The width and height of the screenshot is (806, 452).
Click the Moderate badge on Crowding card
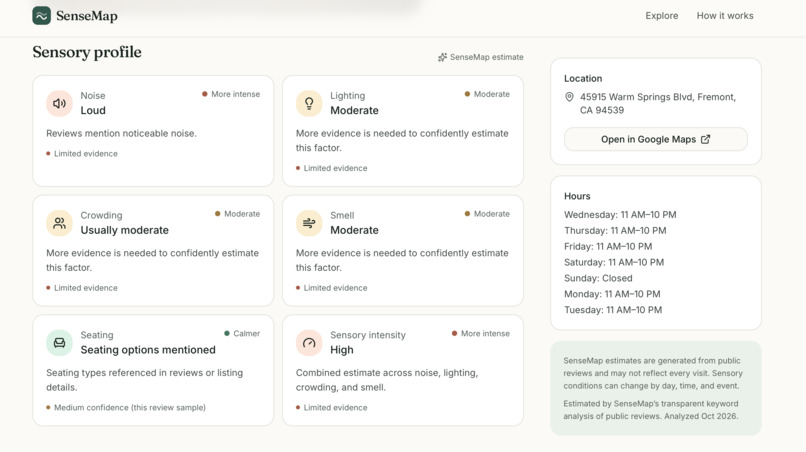point(237,214)
